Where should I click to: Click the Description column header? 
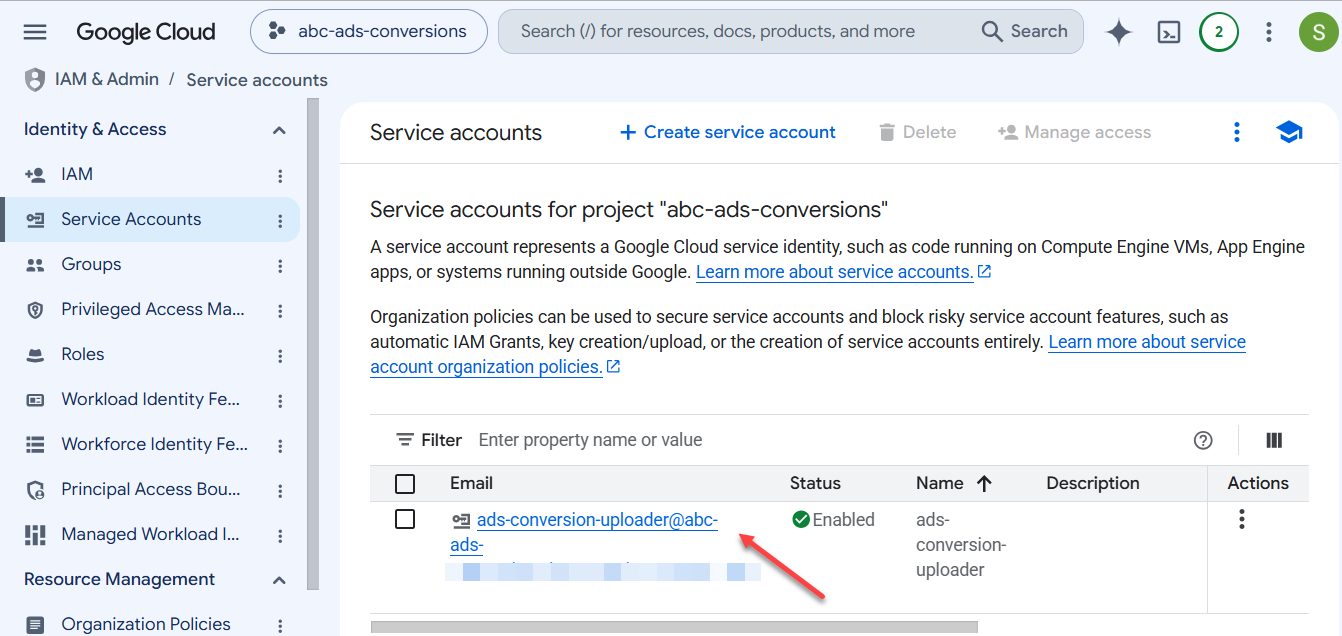pos(1093,483)
